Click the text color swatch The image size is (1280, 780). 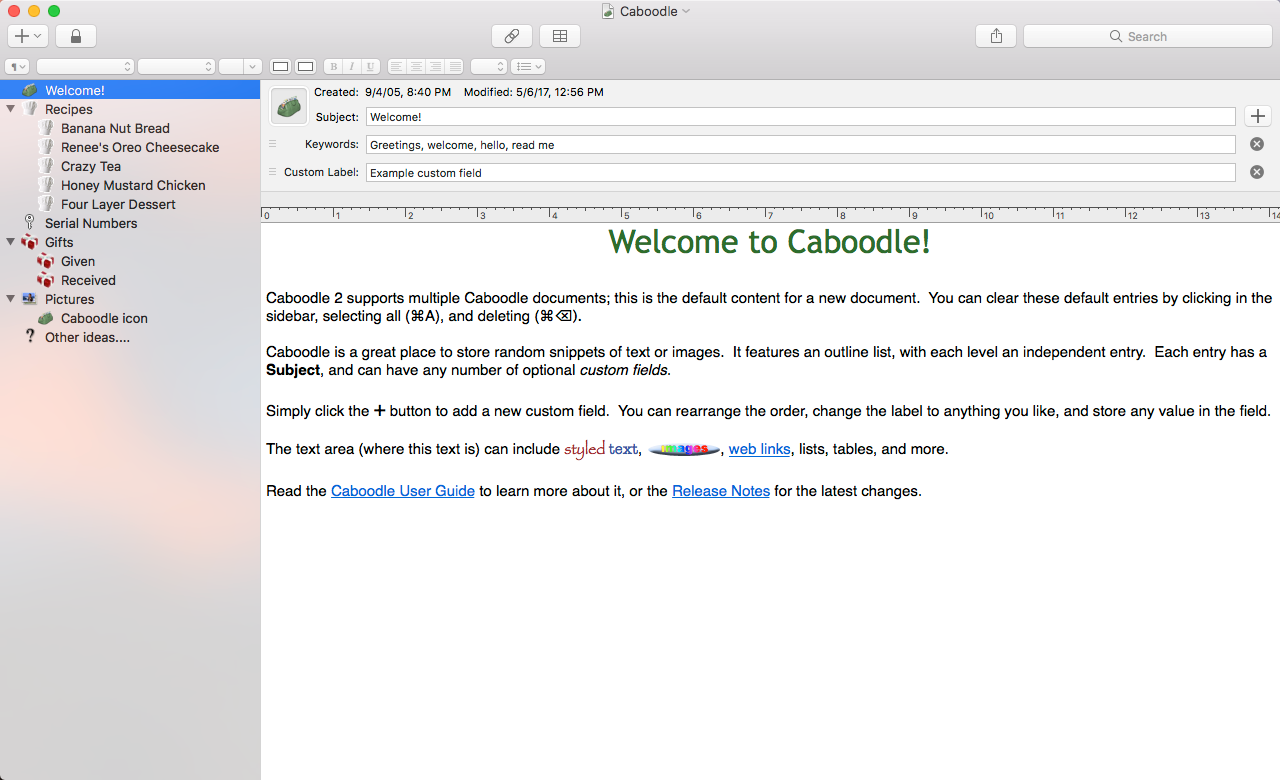click(281, 67)
